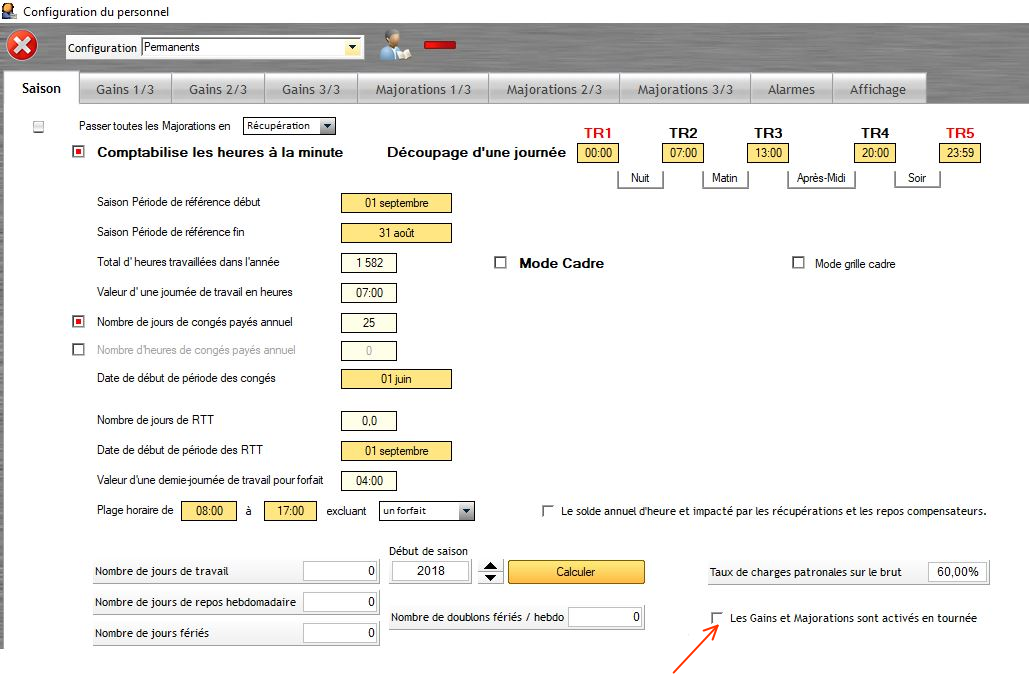
Task: Click the 07:00 journée de travail field
Action: click(x=369, y=293)
